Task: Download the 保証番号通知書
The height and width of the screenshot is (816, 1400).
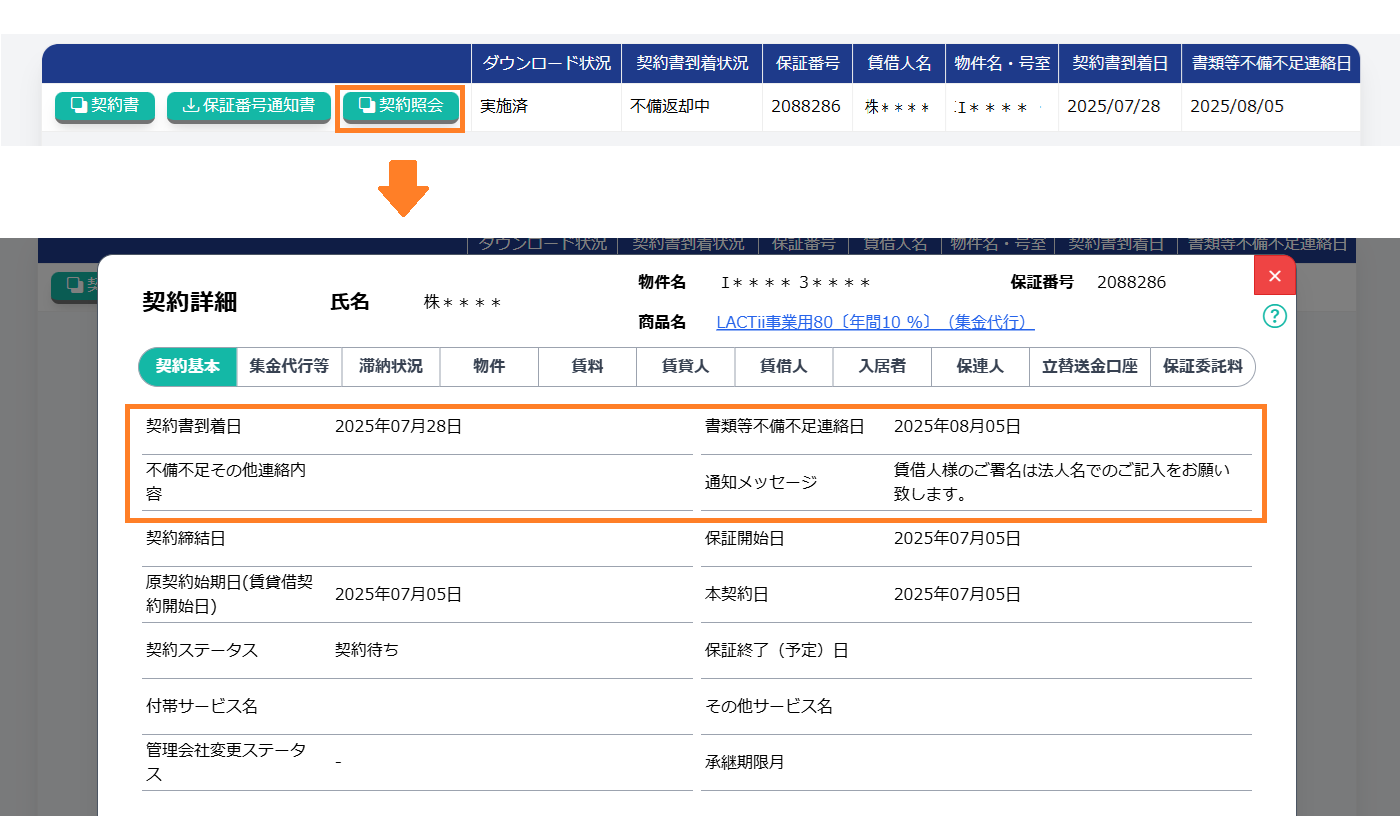Action: pos(248,105)
